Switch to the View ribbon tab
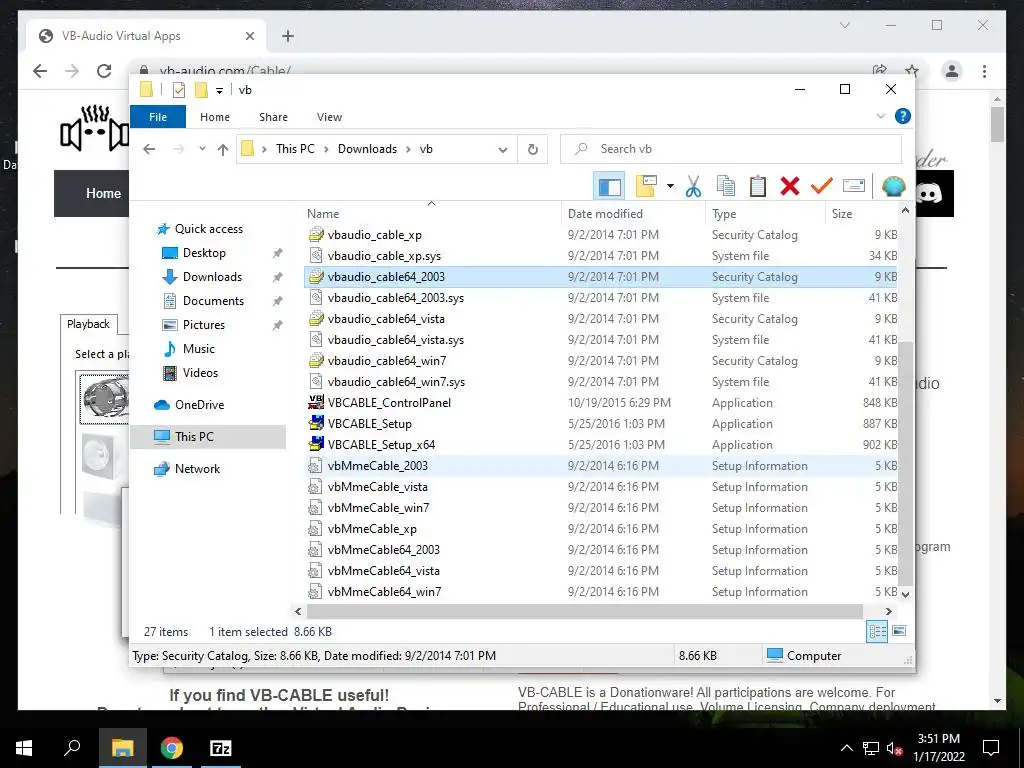 pos(329,117)
